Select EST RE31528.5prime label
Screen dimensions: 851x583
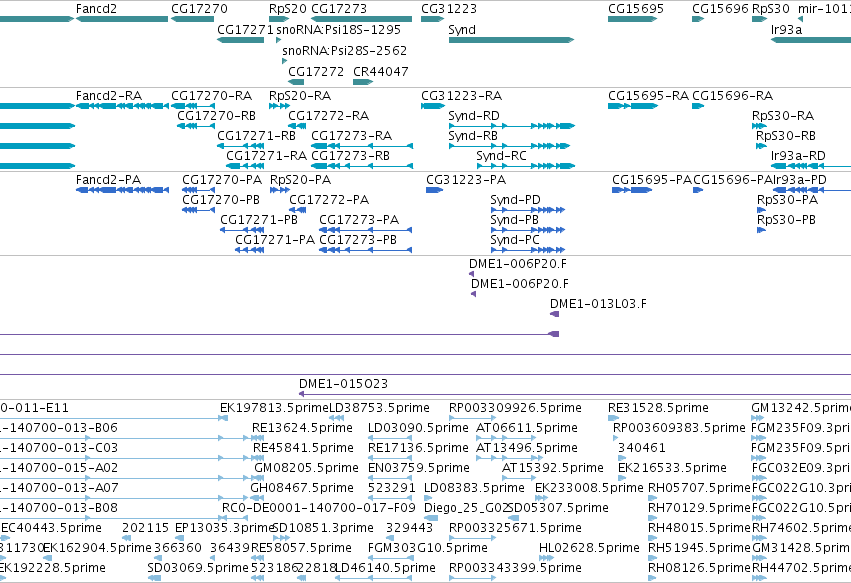[658, 408]
